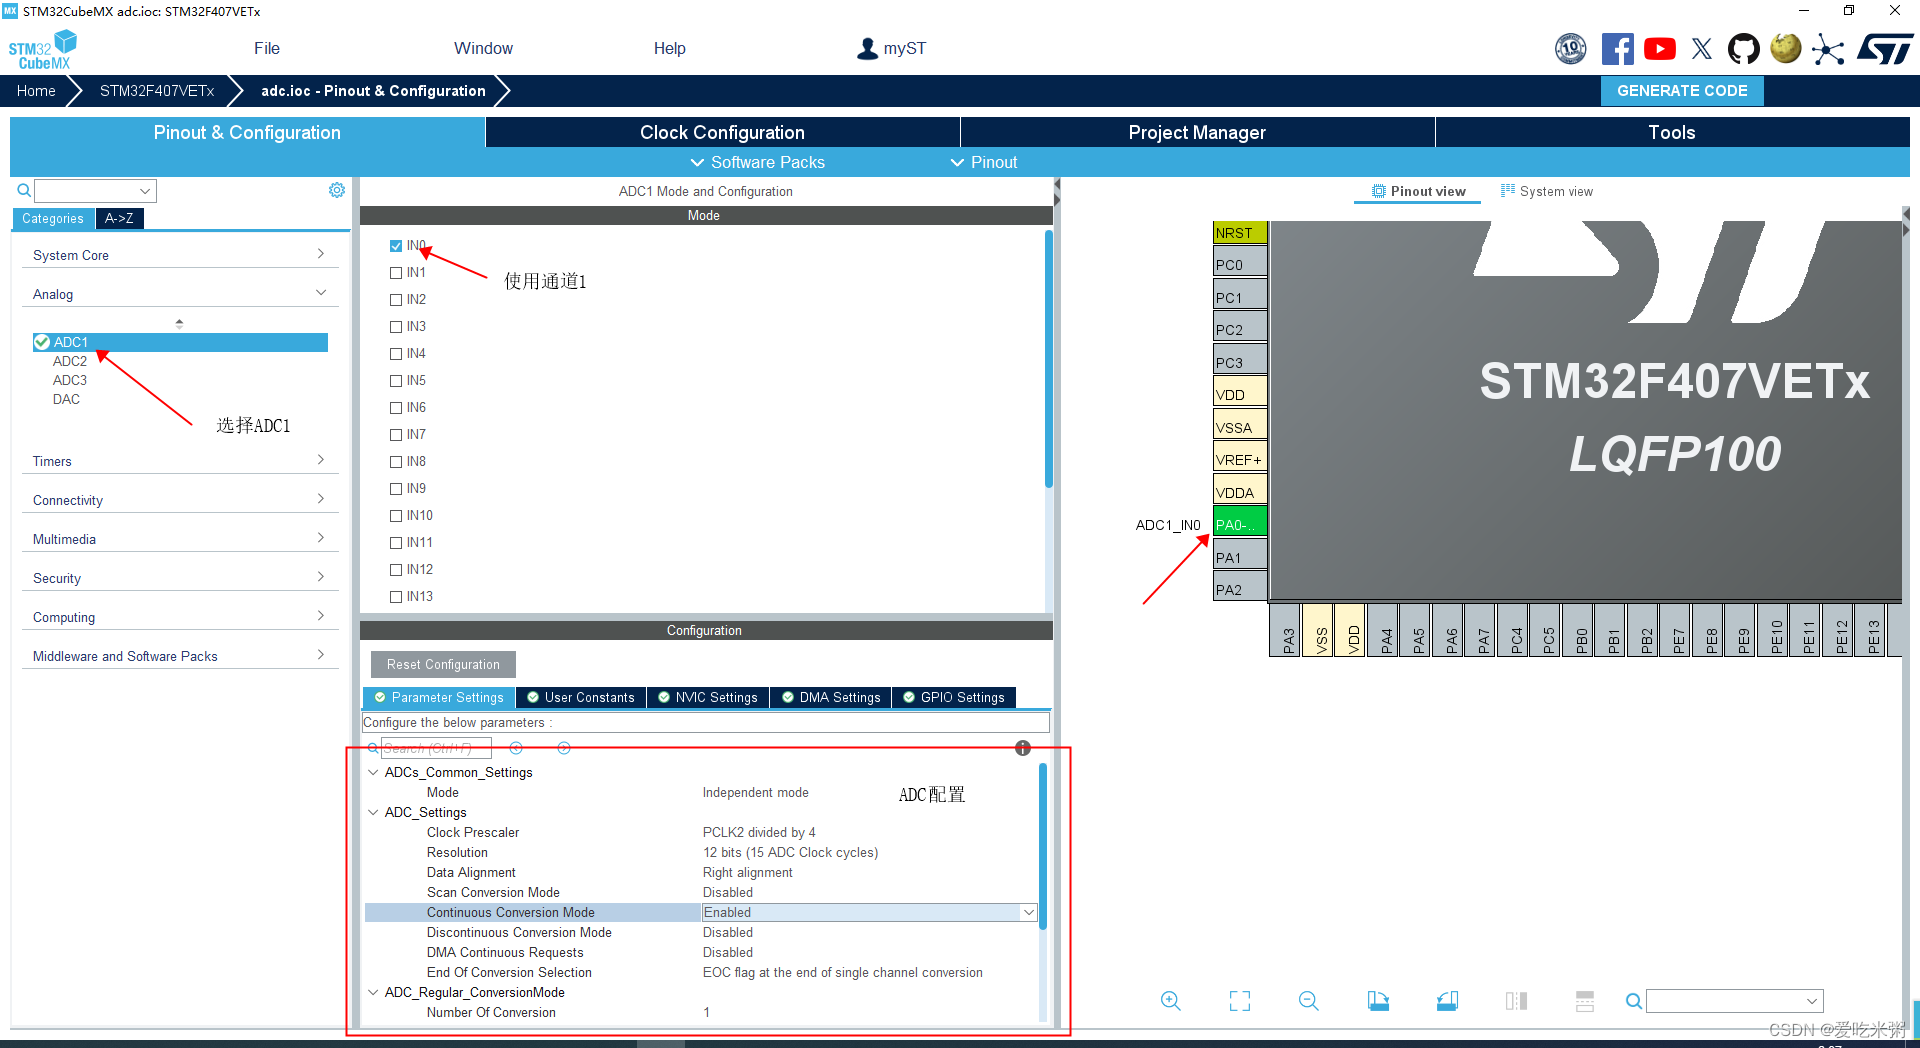
Task: Zoom in on the pinout view
Action: 1171,1001
